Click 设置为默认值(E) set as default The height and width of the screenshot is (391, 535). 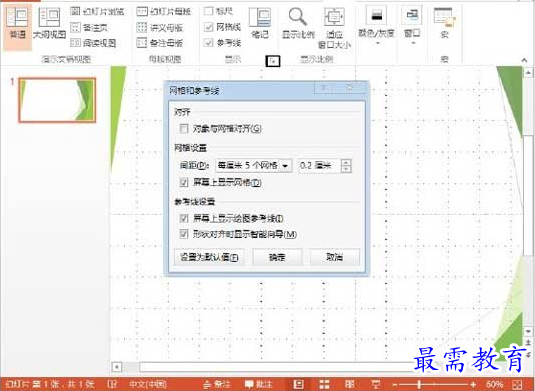coord(209,257)
